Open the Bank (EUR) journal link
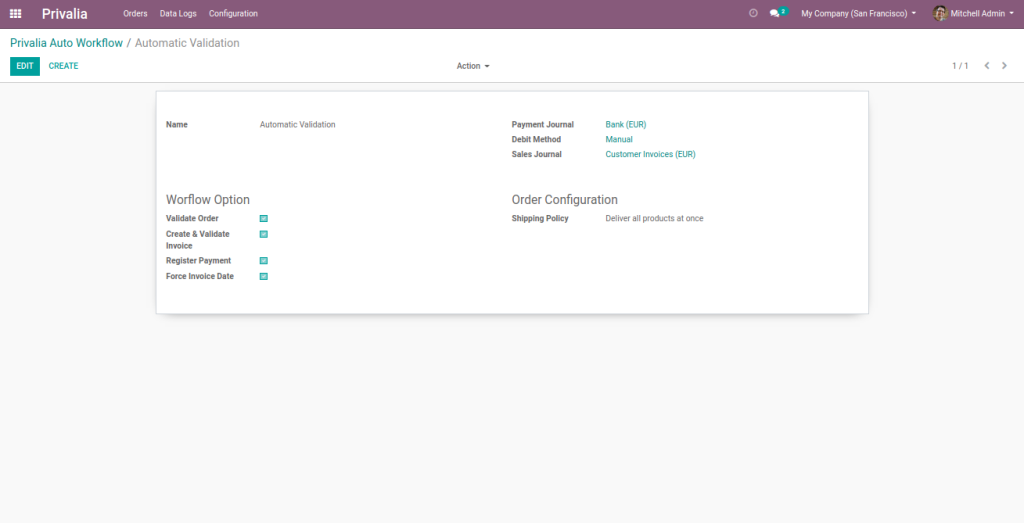 click(626, 125)
